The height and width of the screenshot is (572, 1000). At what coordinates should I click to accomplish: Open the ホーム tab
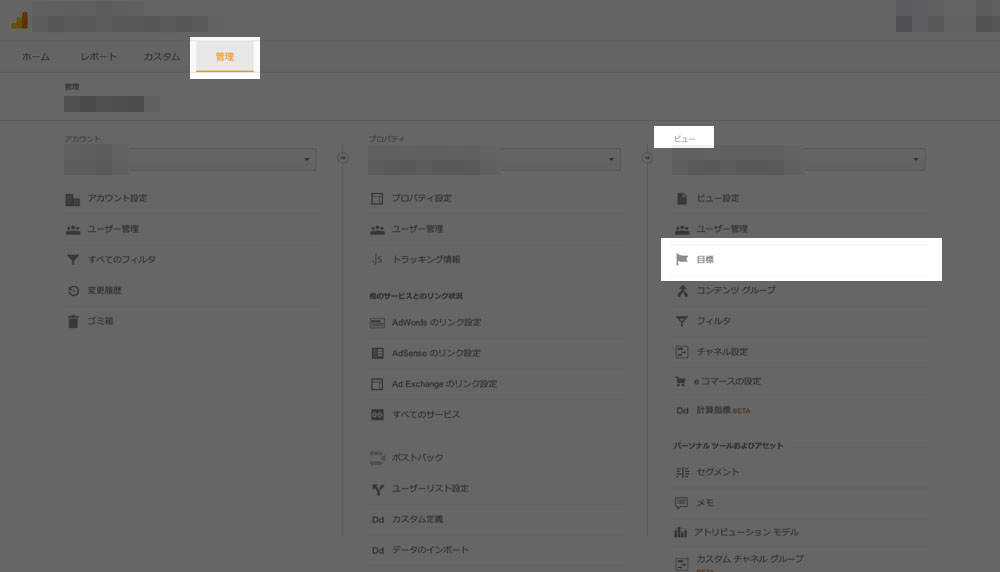pos(36,57)
